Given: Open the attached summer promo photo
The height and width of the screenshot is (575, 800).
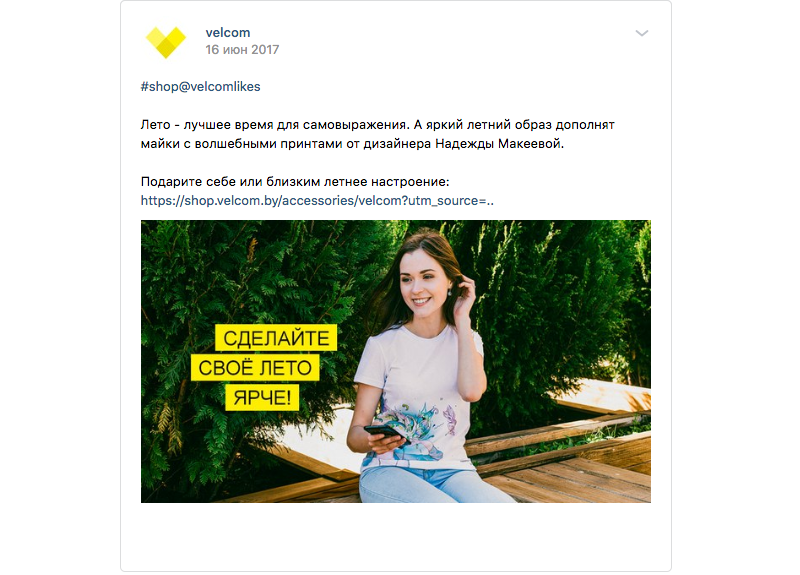Looking at the screenshot, I should click(395, 361).
